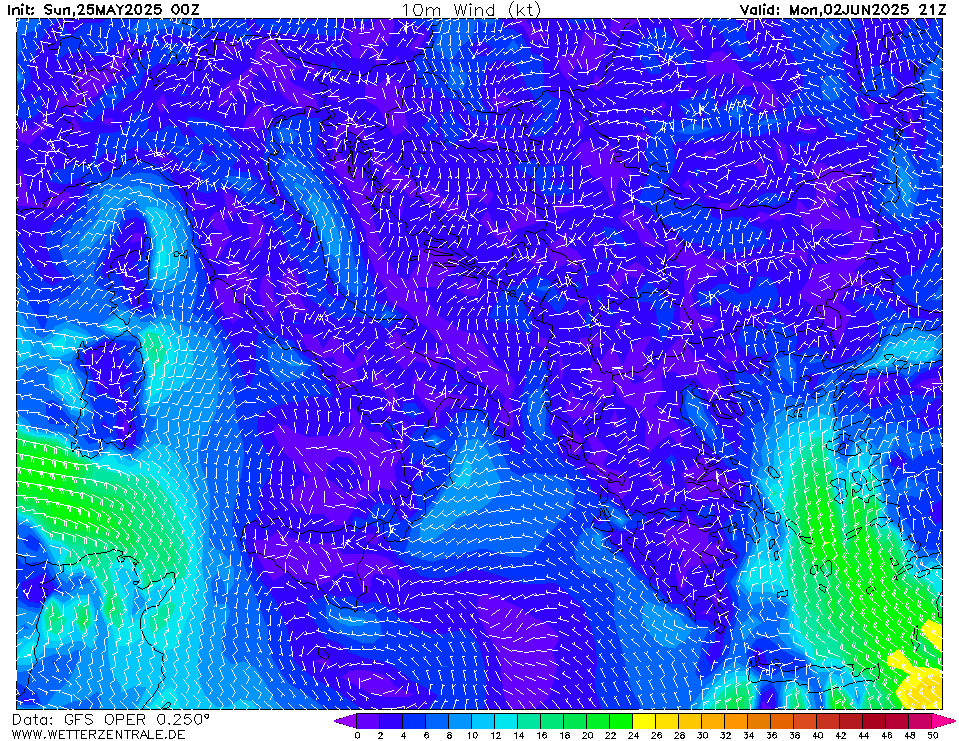The image size is (959, 741).
Task: Click the purple left arrow of color scale
Action: (344, 720)
